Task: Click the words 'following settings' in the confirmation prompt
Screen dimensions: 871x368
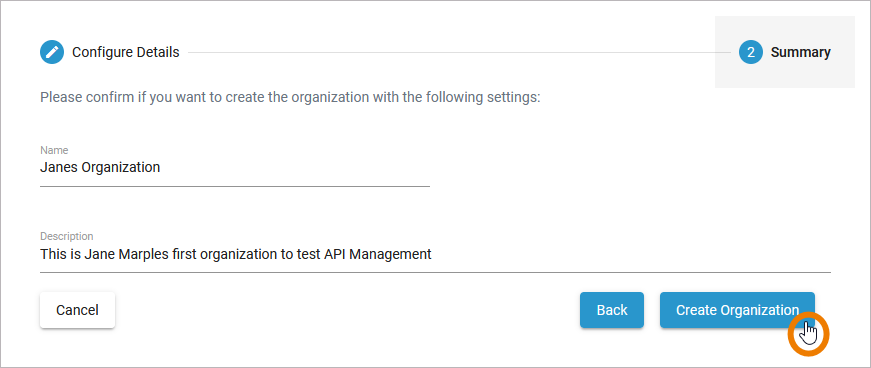Action: tap(483, 98)
